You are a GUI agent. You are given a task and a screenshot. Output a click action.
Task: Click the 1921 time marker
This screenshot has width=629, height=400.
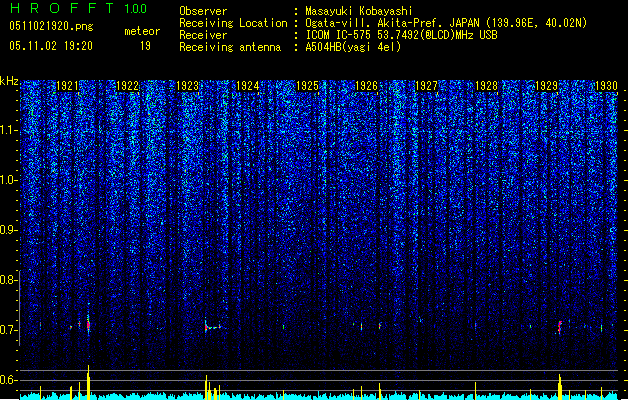(67, 86)
